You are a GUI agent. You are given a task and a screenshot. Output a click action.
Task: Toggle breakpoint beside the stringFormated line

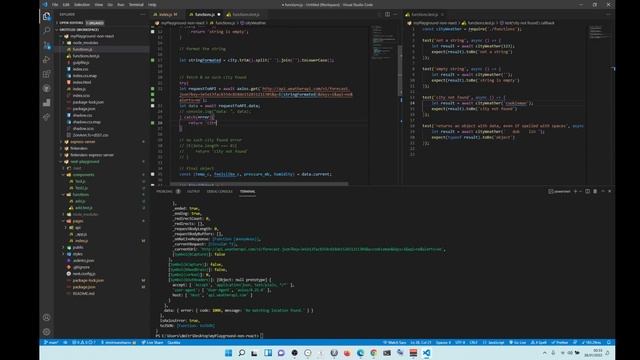click(153, 60)
